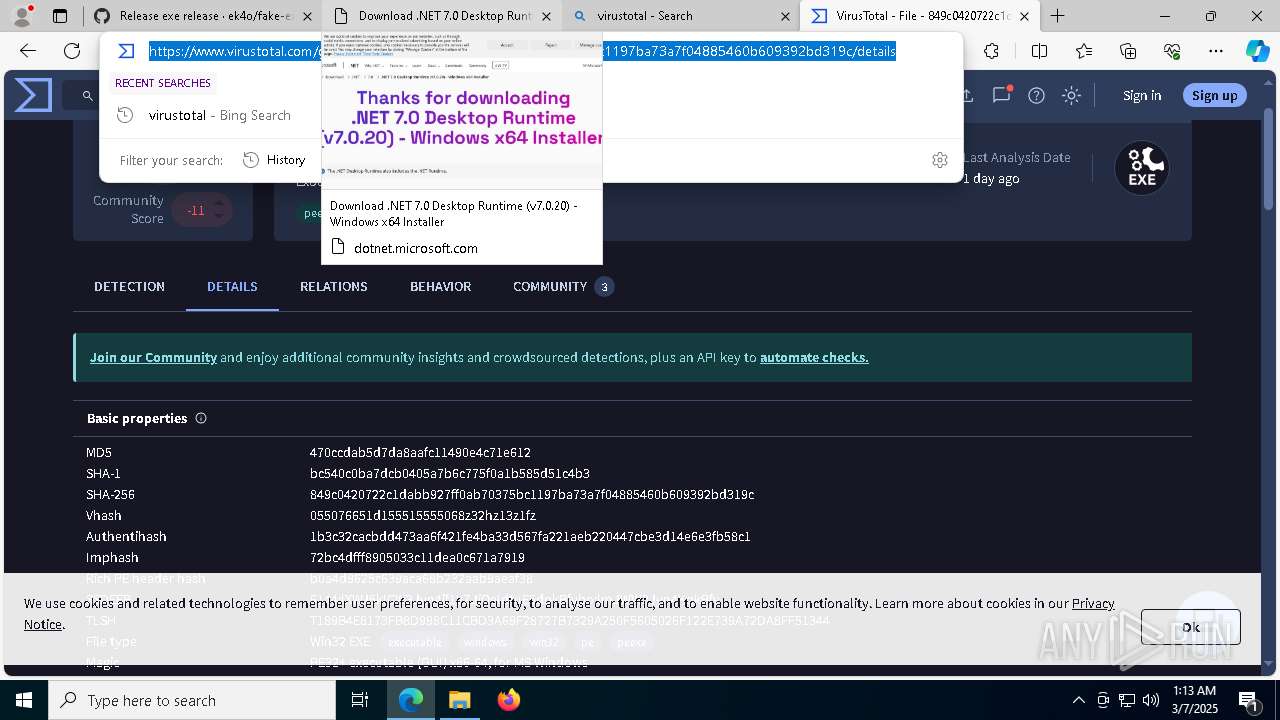Click the VirusTotal upload file icon
This screenshot has width=1280, height=720.
[966, 95]
